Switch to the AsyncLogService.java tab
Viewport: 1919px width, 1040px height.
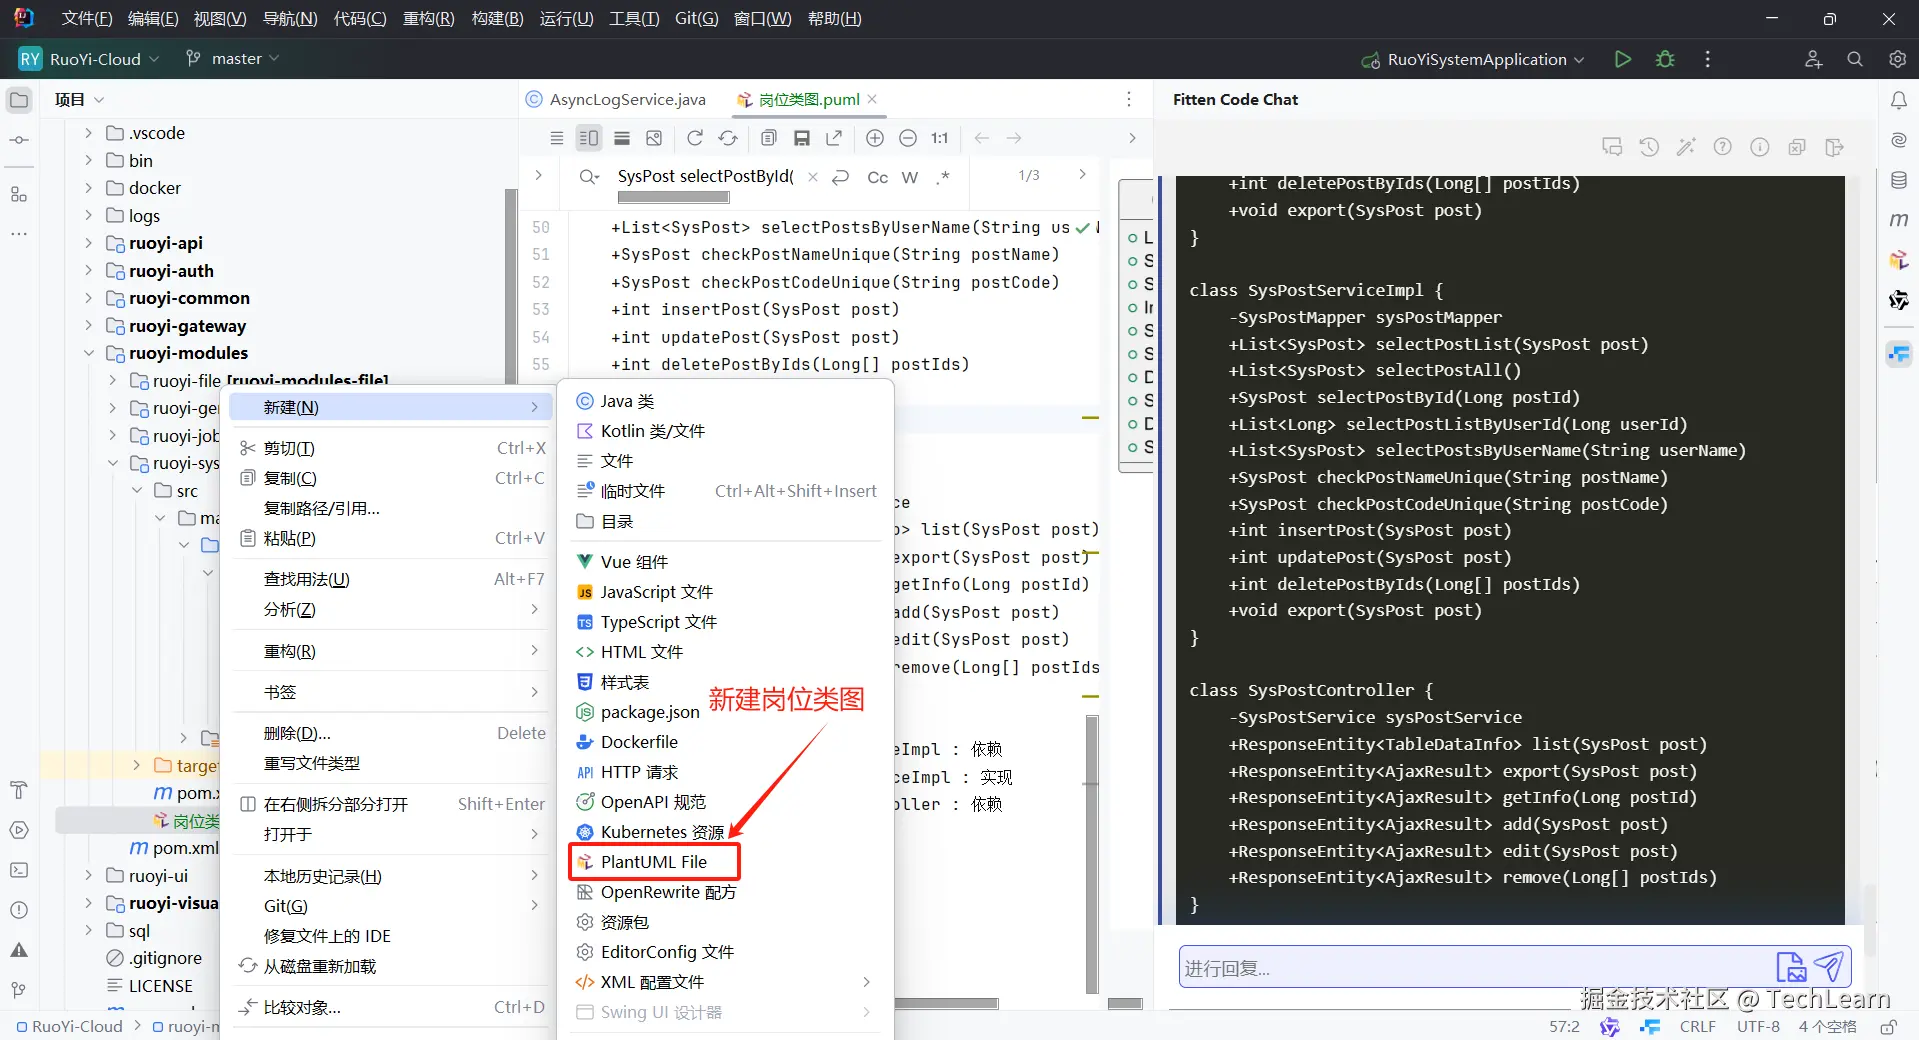click(x=616, y=100)
